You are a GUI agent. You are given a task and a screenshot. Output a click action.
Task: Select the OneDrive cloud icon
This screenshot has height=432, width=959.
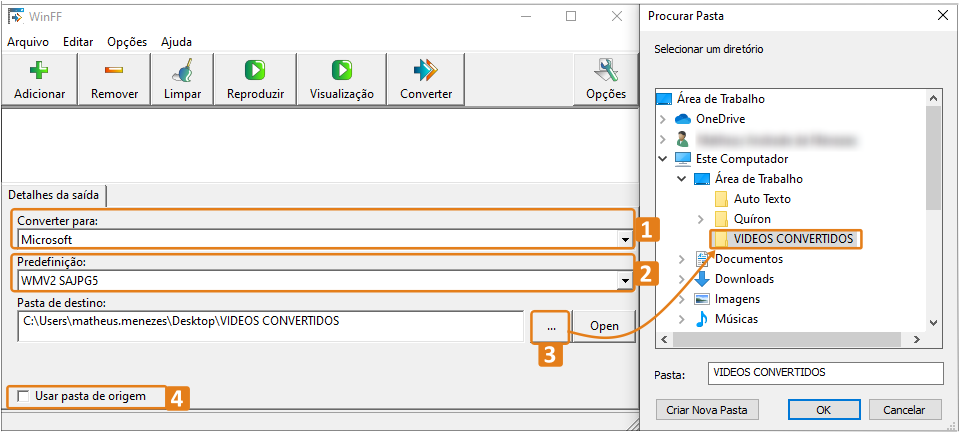coord(683,119)
